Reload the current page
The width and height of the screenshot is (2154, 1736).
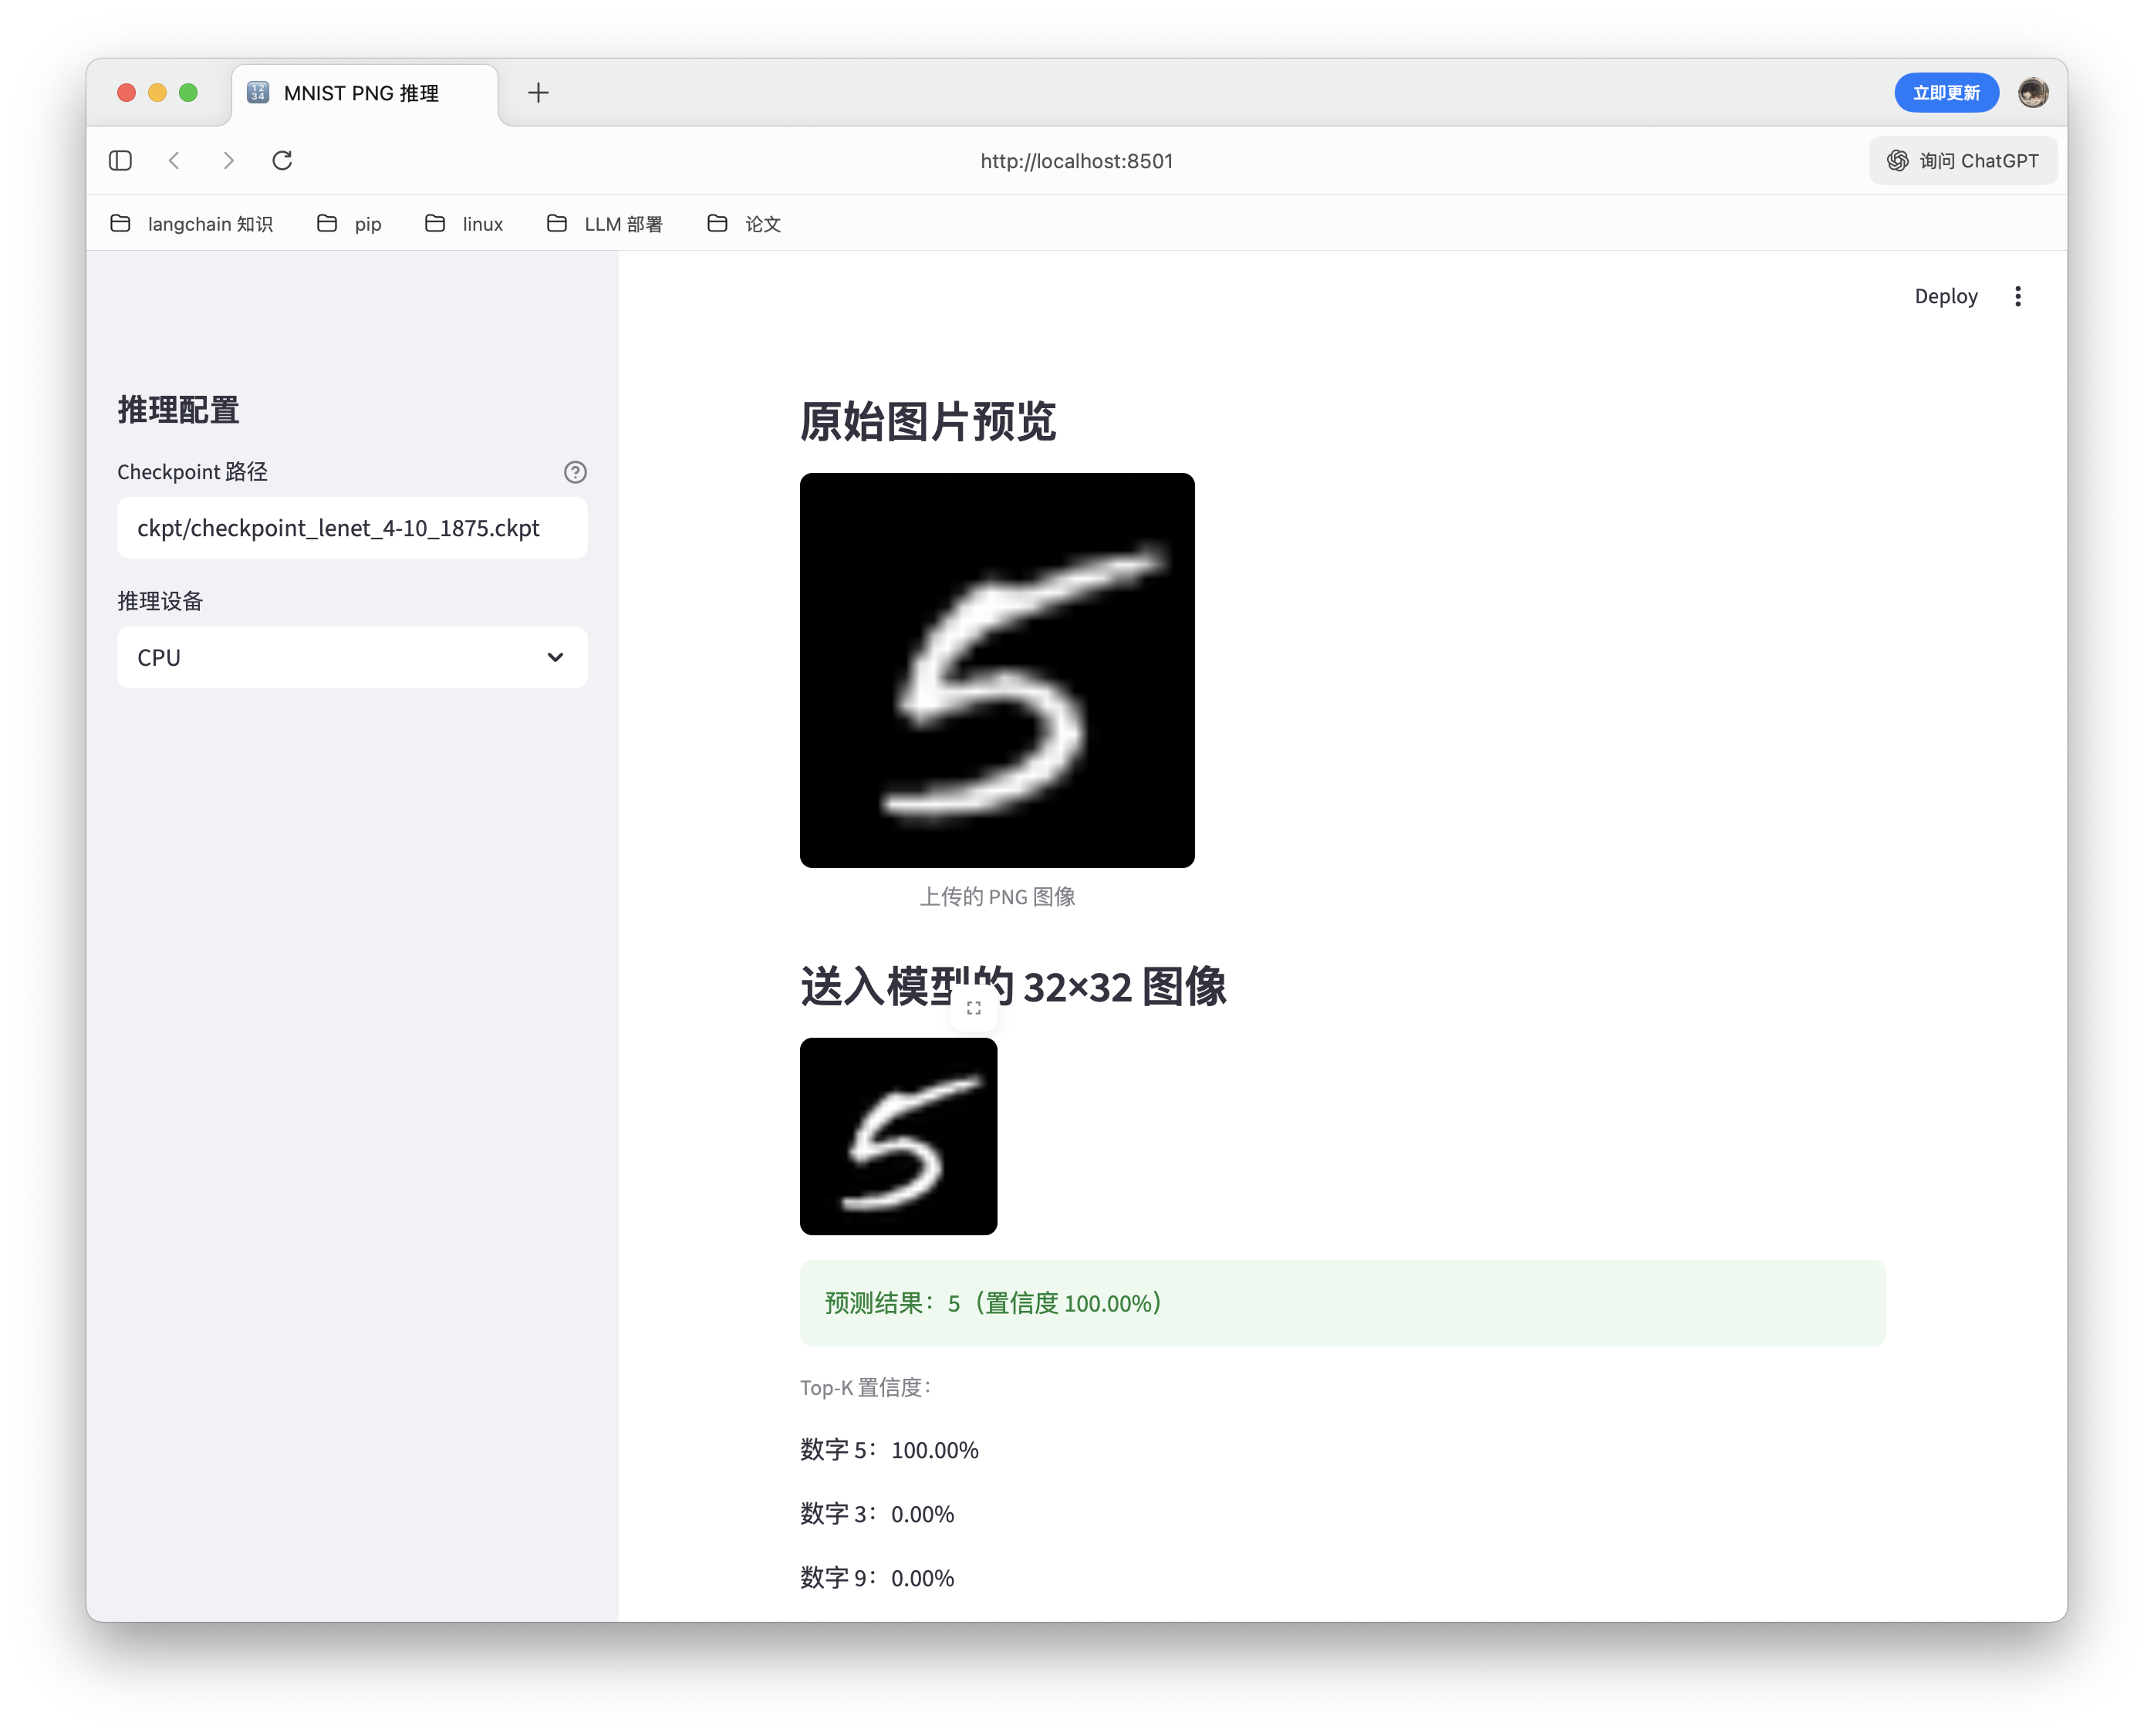click(282, 160)
